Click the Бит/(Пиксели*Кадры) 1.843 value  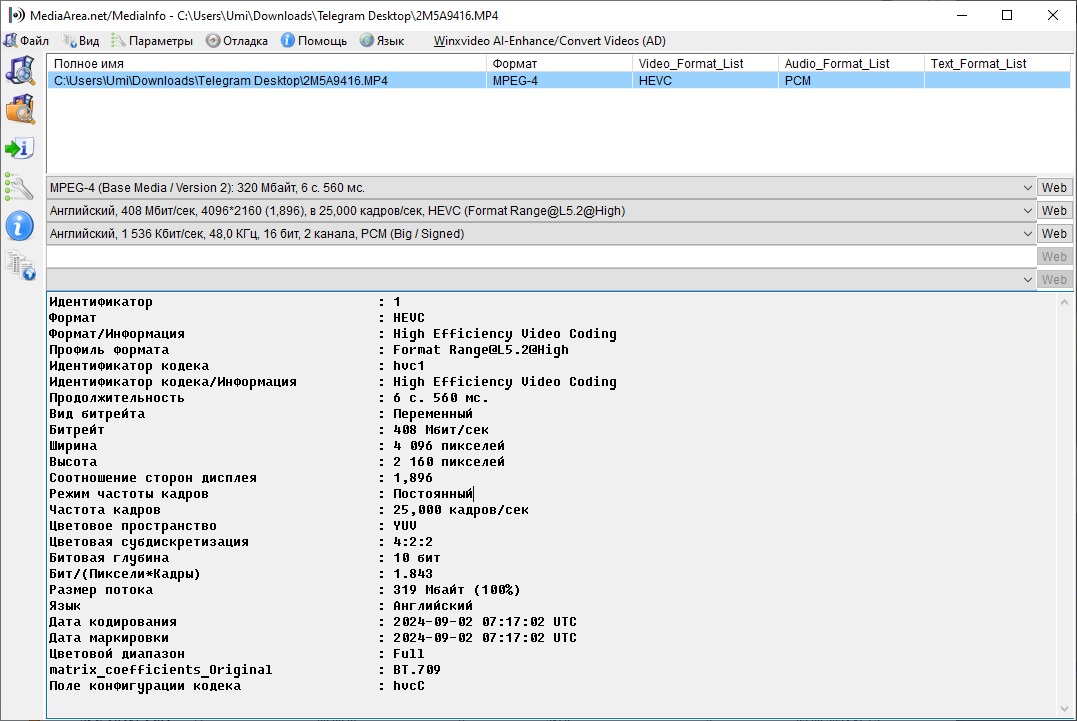[x=413, y=573]
